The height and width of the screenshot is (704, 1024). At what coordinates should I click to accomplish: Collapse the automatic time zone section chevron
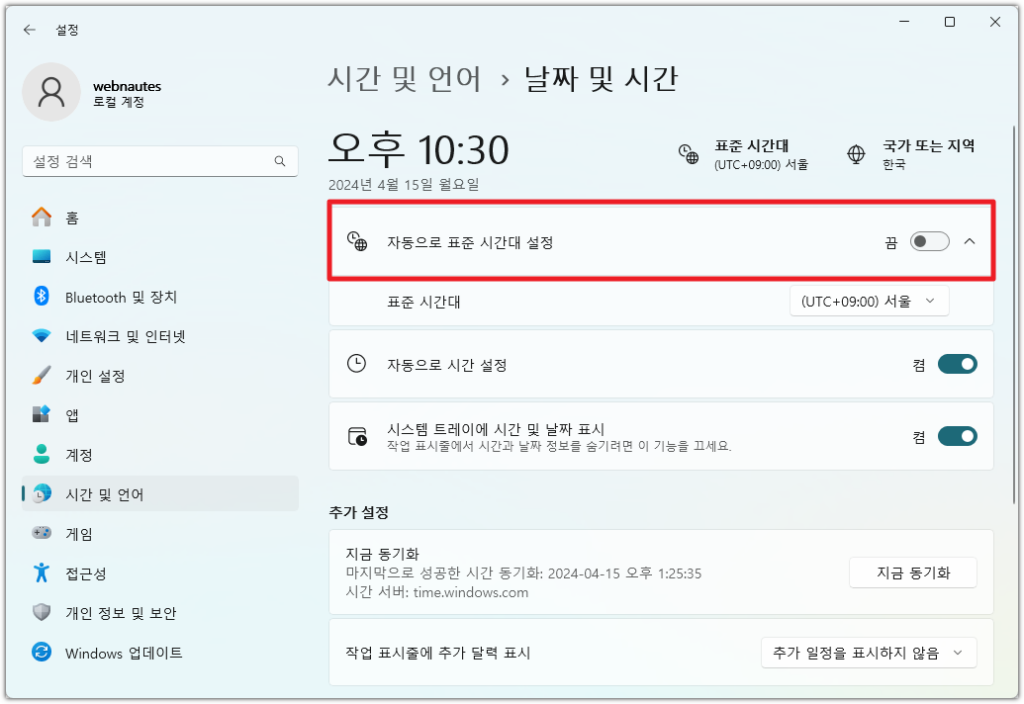[x=969, y=242]
